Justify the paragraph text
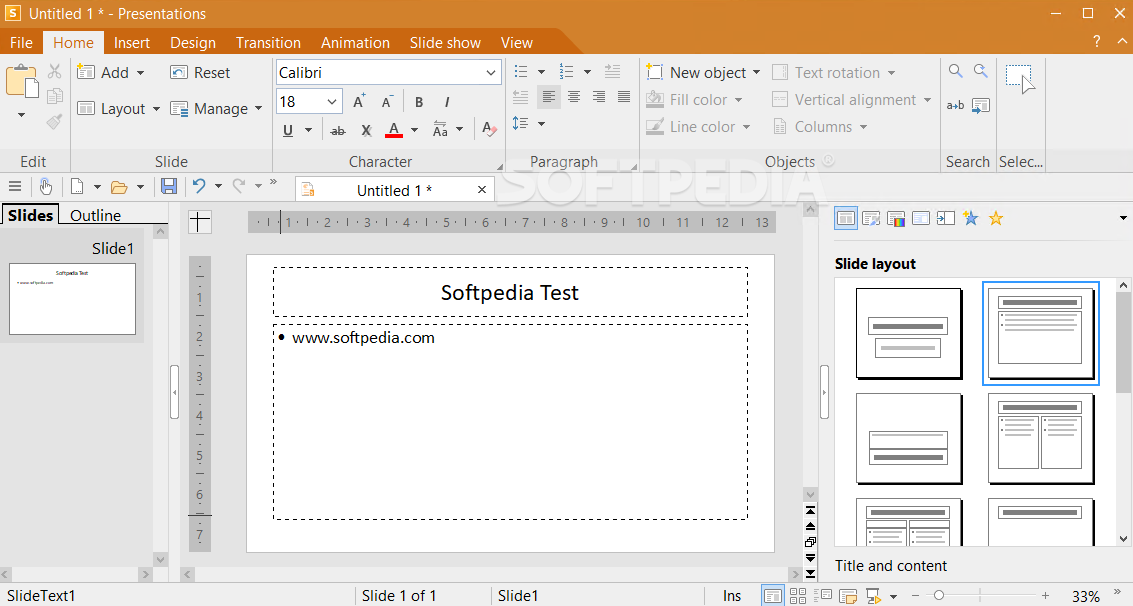The height and width of the screenshot is (606, 1133). (x=624, y=97)
